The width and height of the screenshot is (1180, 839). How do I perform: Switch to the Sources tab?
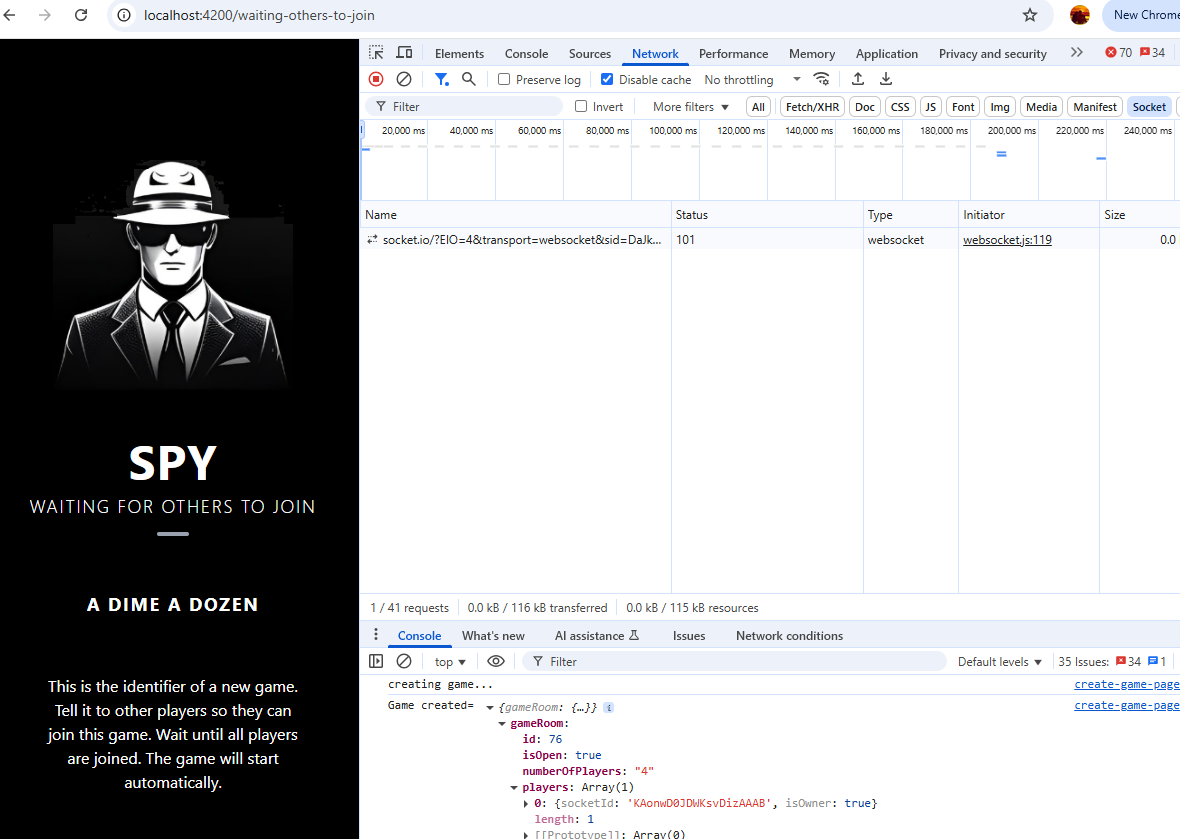[590, 53]
